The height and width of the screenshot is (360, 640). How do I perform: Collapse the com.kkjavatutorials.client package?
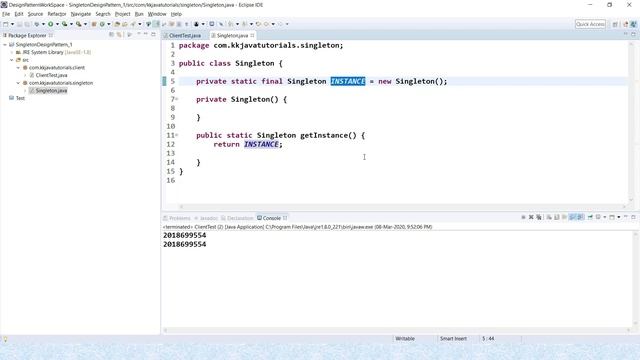(x=18, y=68)
